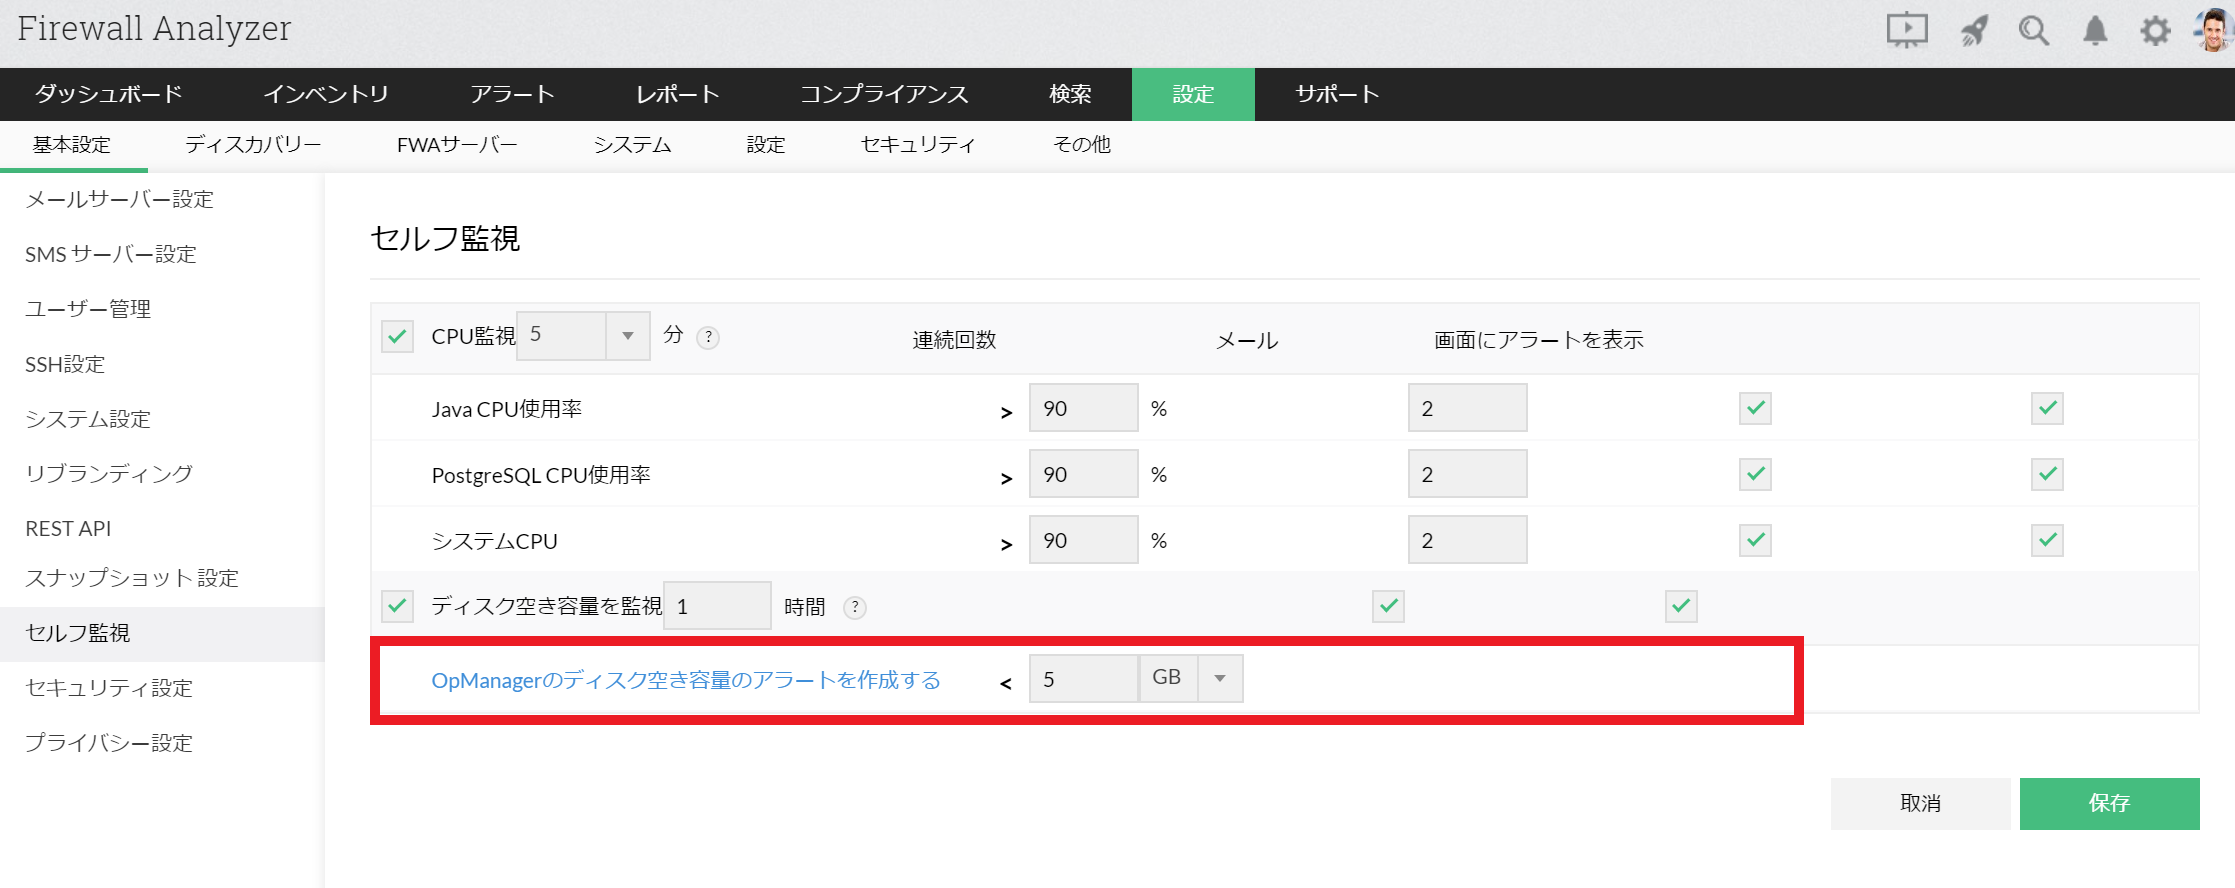The image size is (2235, 888).
Task: Open セキュリティ設定 in the sidebar
Action: [x=109, y=688]
